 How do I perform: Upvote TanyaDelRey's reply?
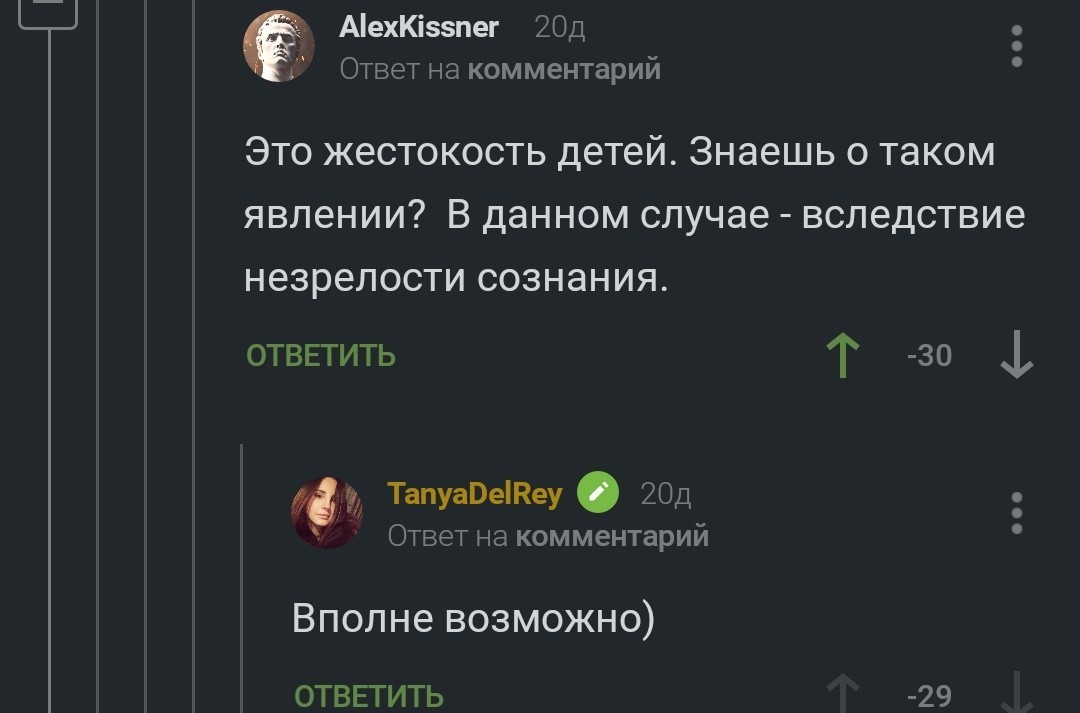[843, 694]
